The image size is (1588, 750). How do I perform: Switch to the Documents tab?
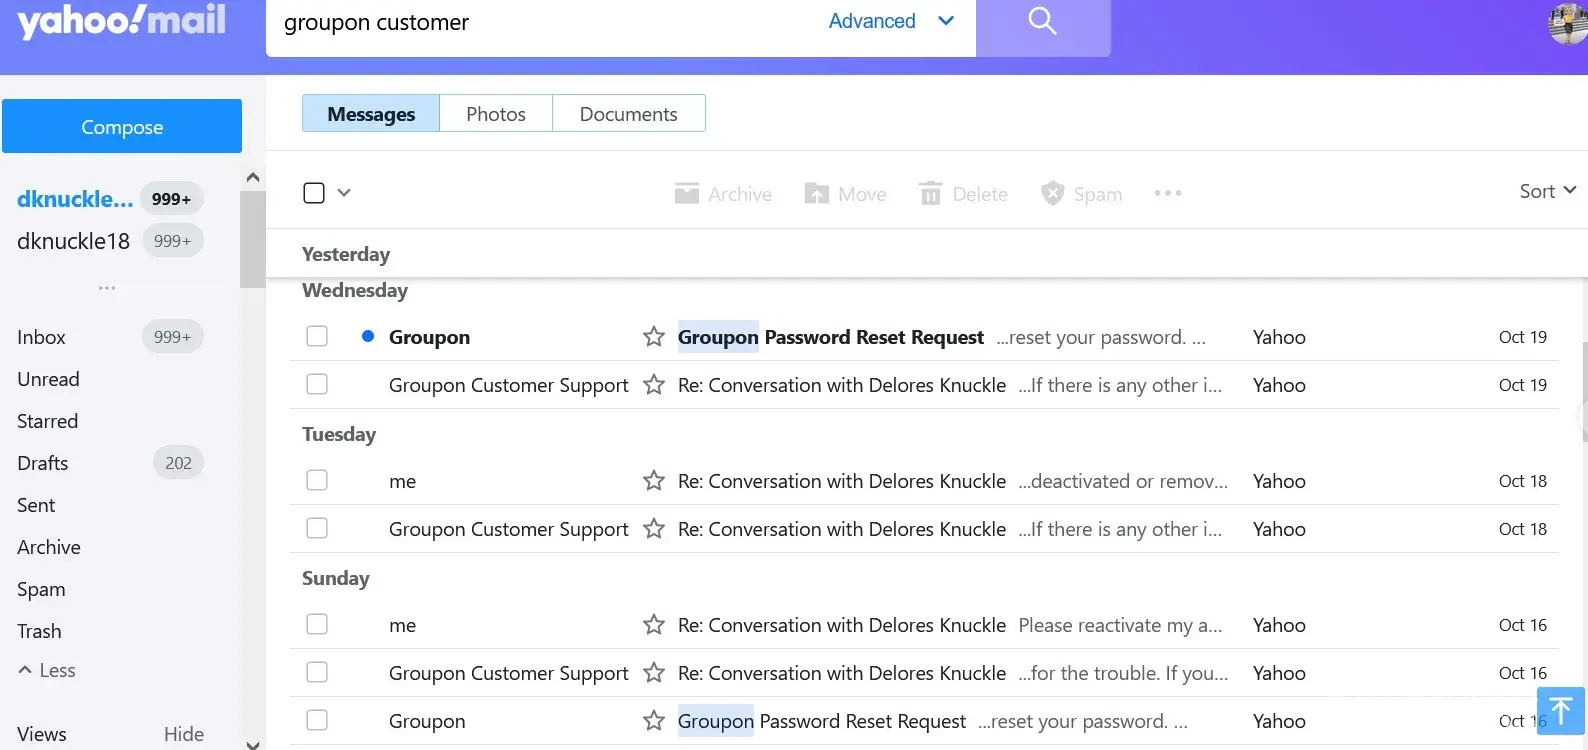click(628, 114)
